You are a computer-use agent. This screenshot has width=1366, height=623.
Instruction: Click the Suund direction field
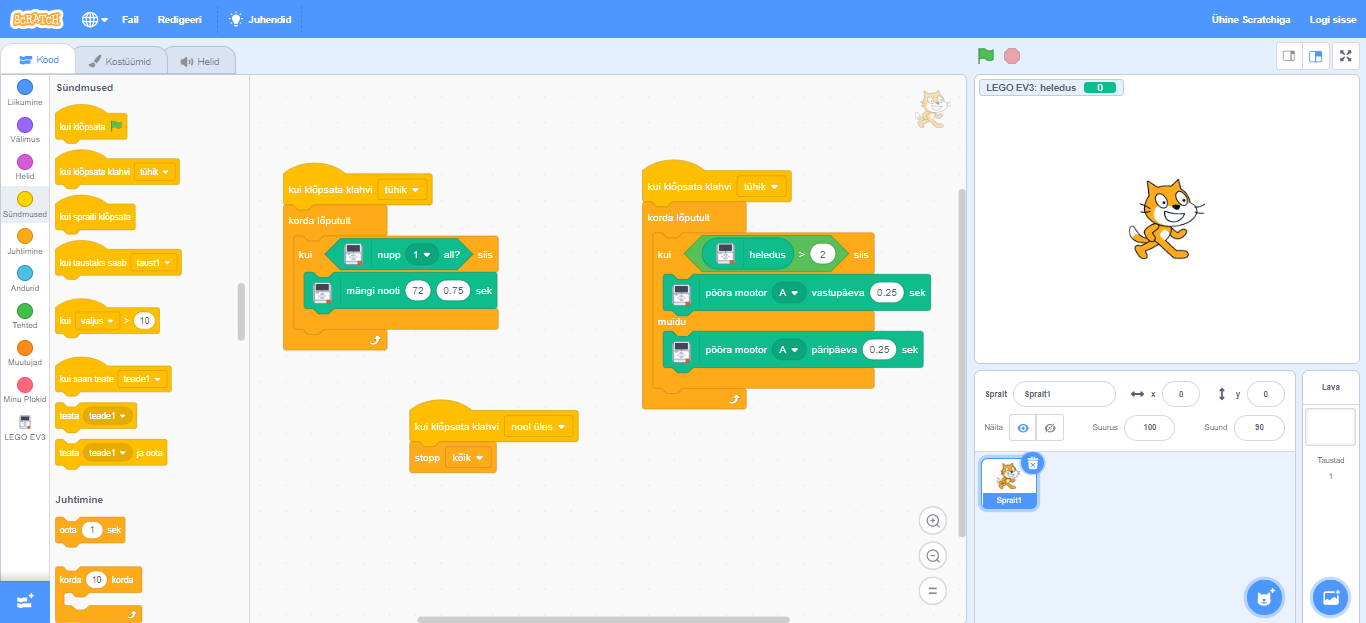[1259, 428]
